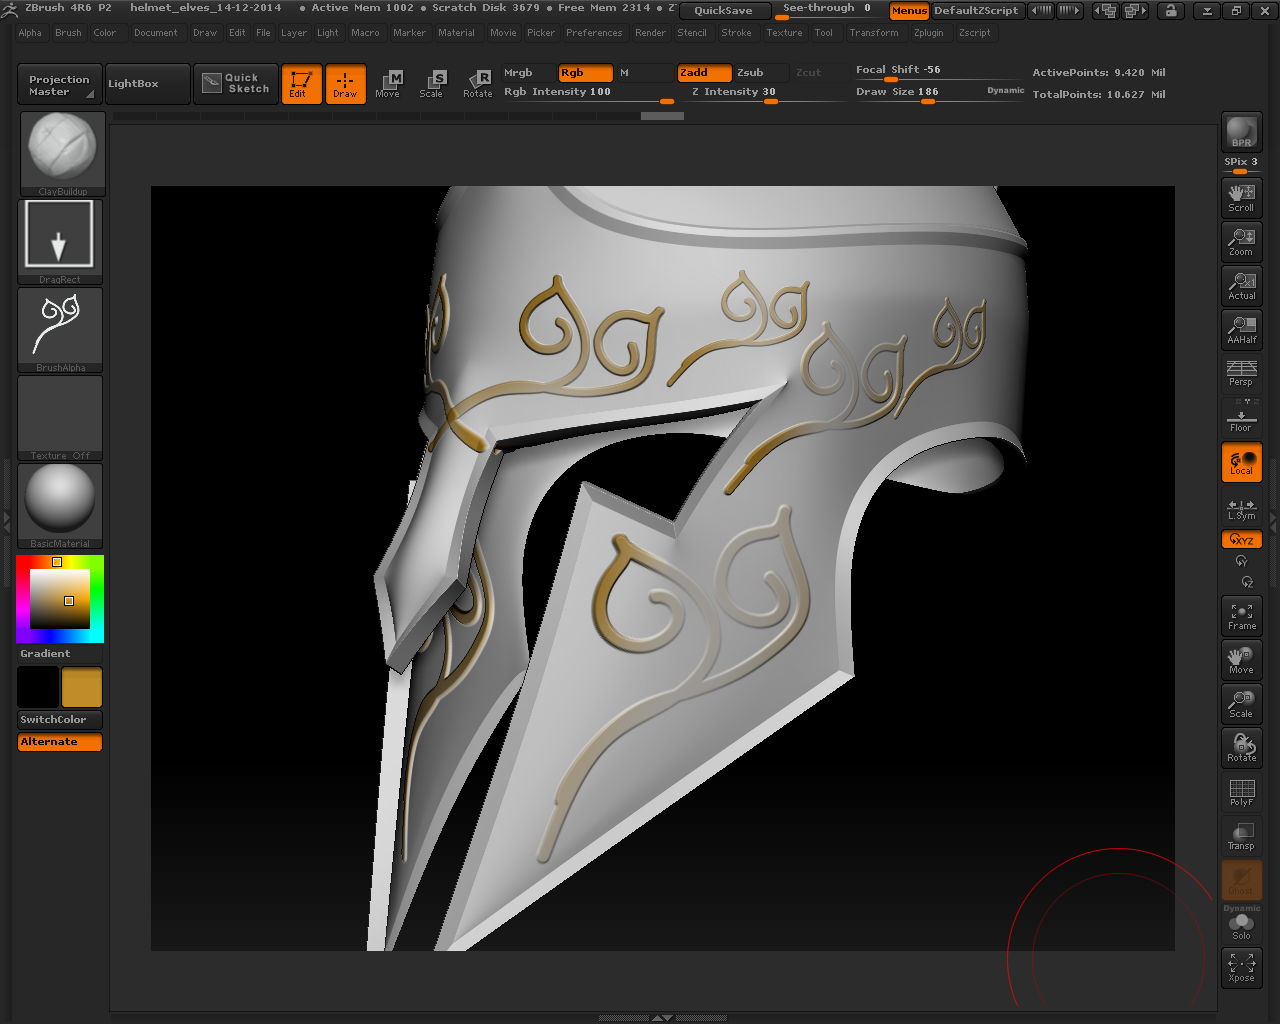Toggle the Draw mode button

click(345, 84)
